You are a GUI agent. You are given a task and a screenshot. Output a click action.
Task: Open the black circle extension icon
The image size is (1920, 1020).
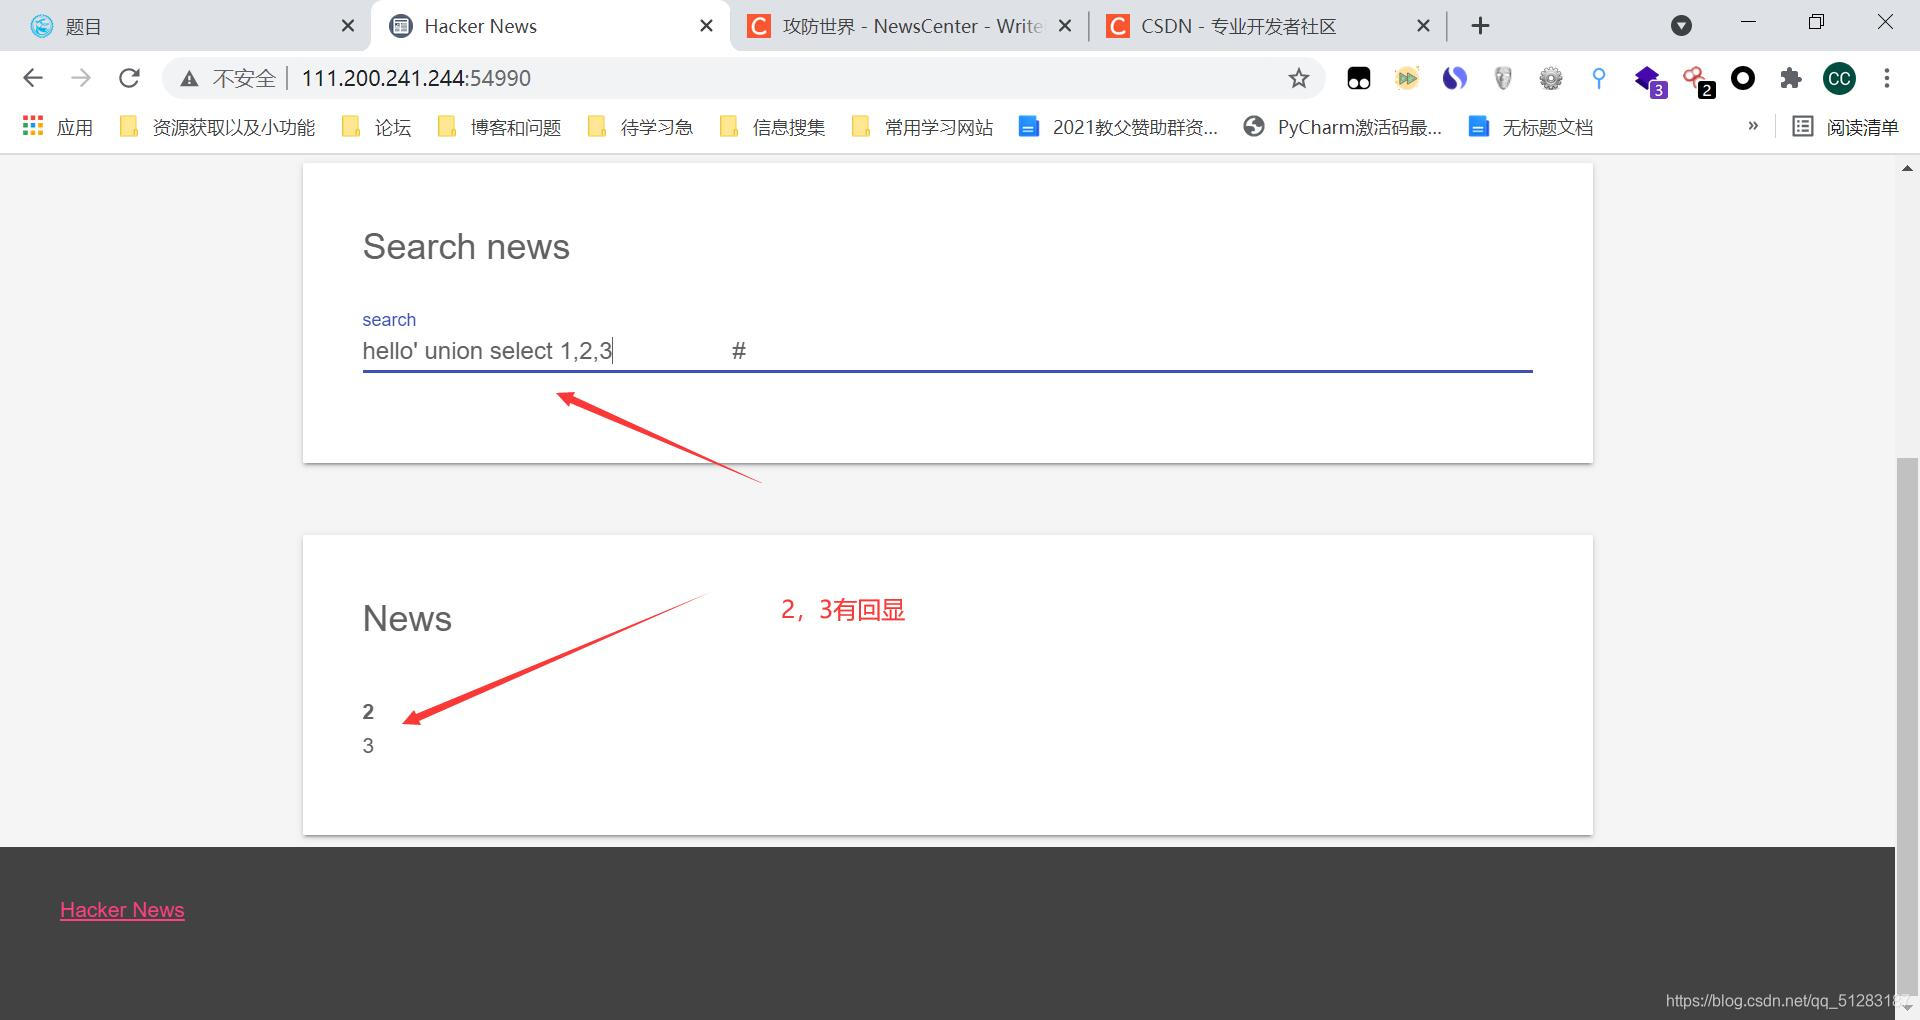point(1743,78)
